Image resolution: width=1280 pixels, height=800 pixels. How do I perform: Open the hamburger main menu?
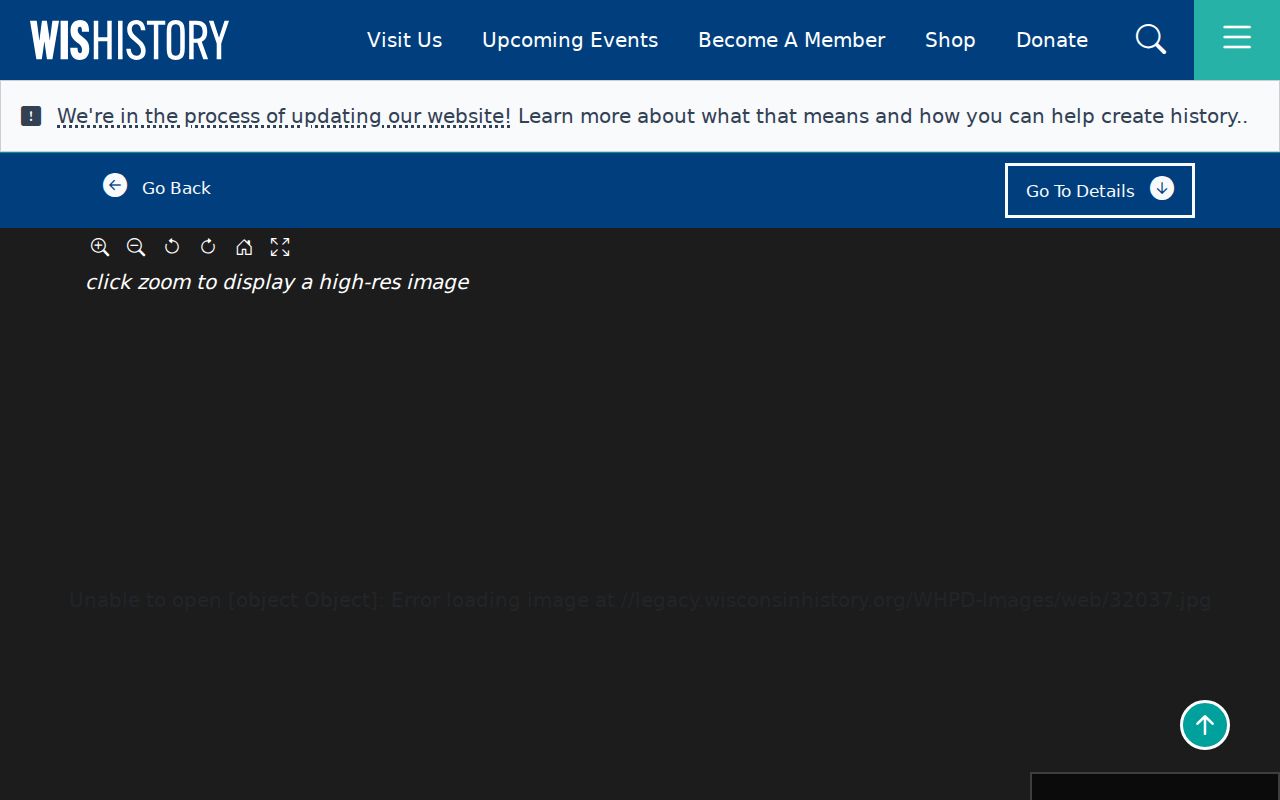point(1237,38)
